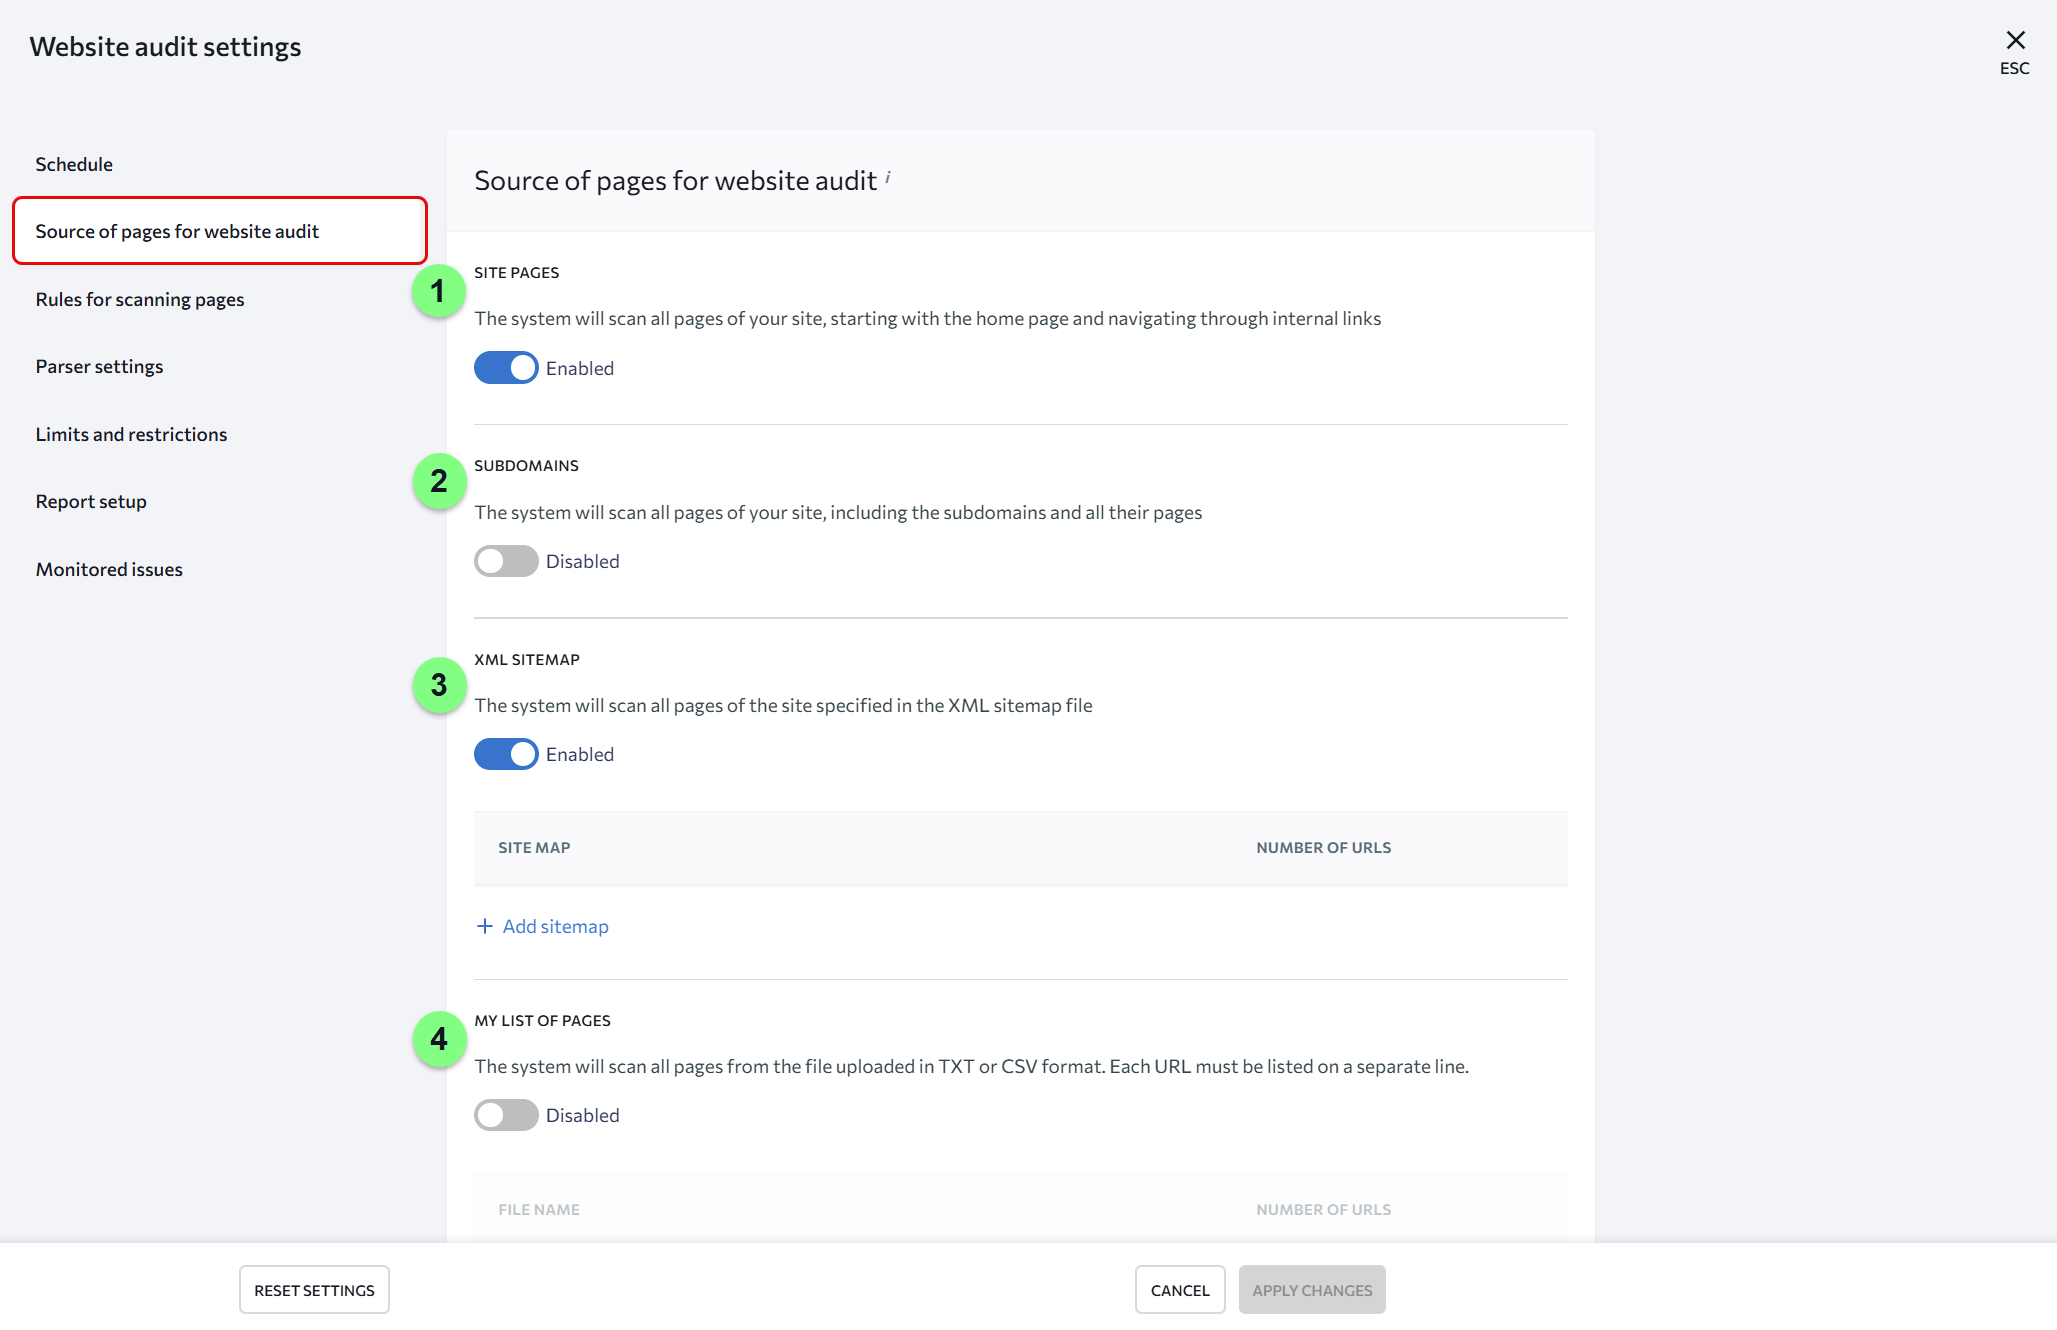Click the Apply Changes button
2057x1330 pixels.
[x=1312, y=1290]
